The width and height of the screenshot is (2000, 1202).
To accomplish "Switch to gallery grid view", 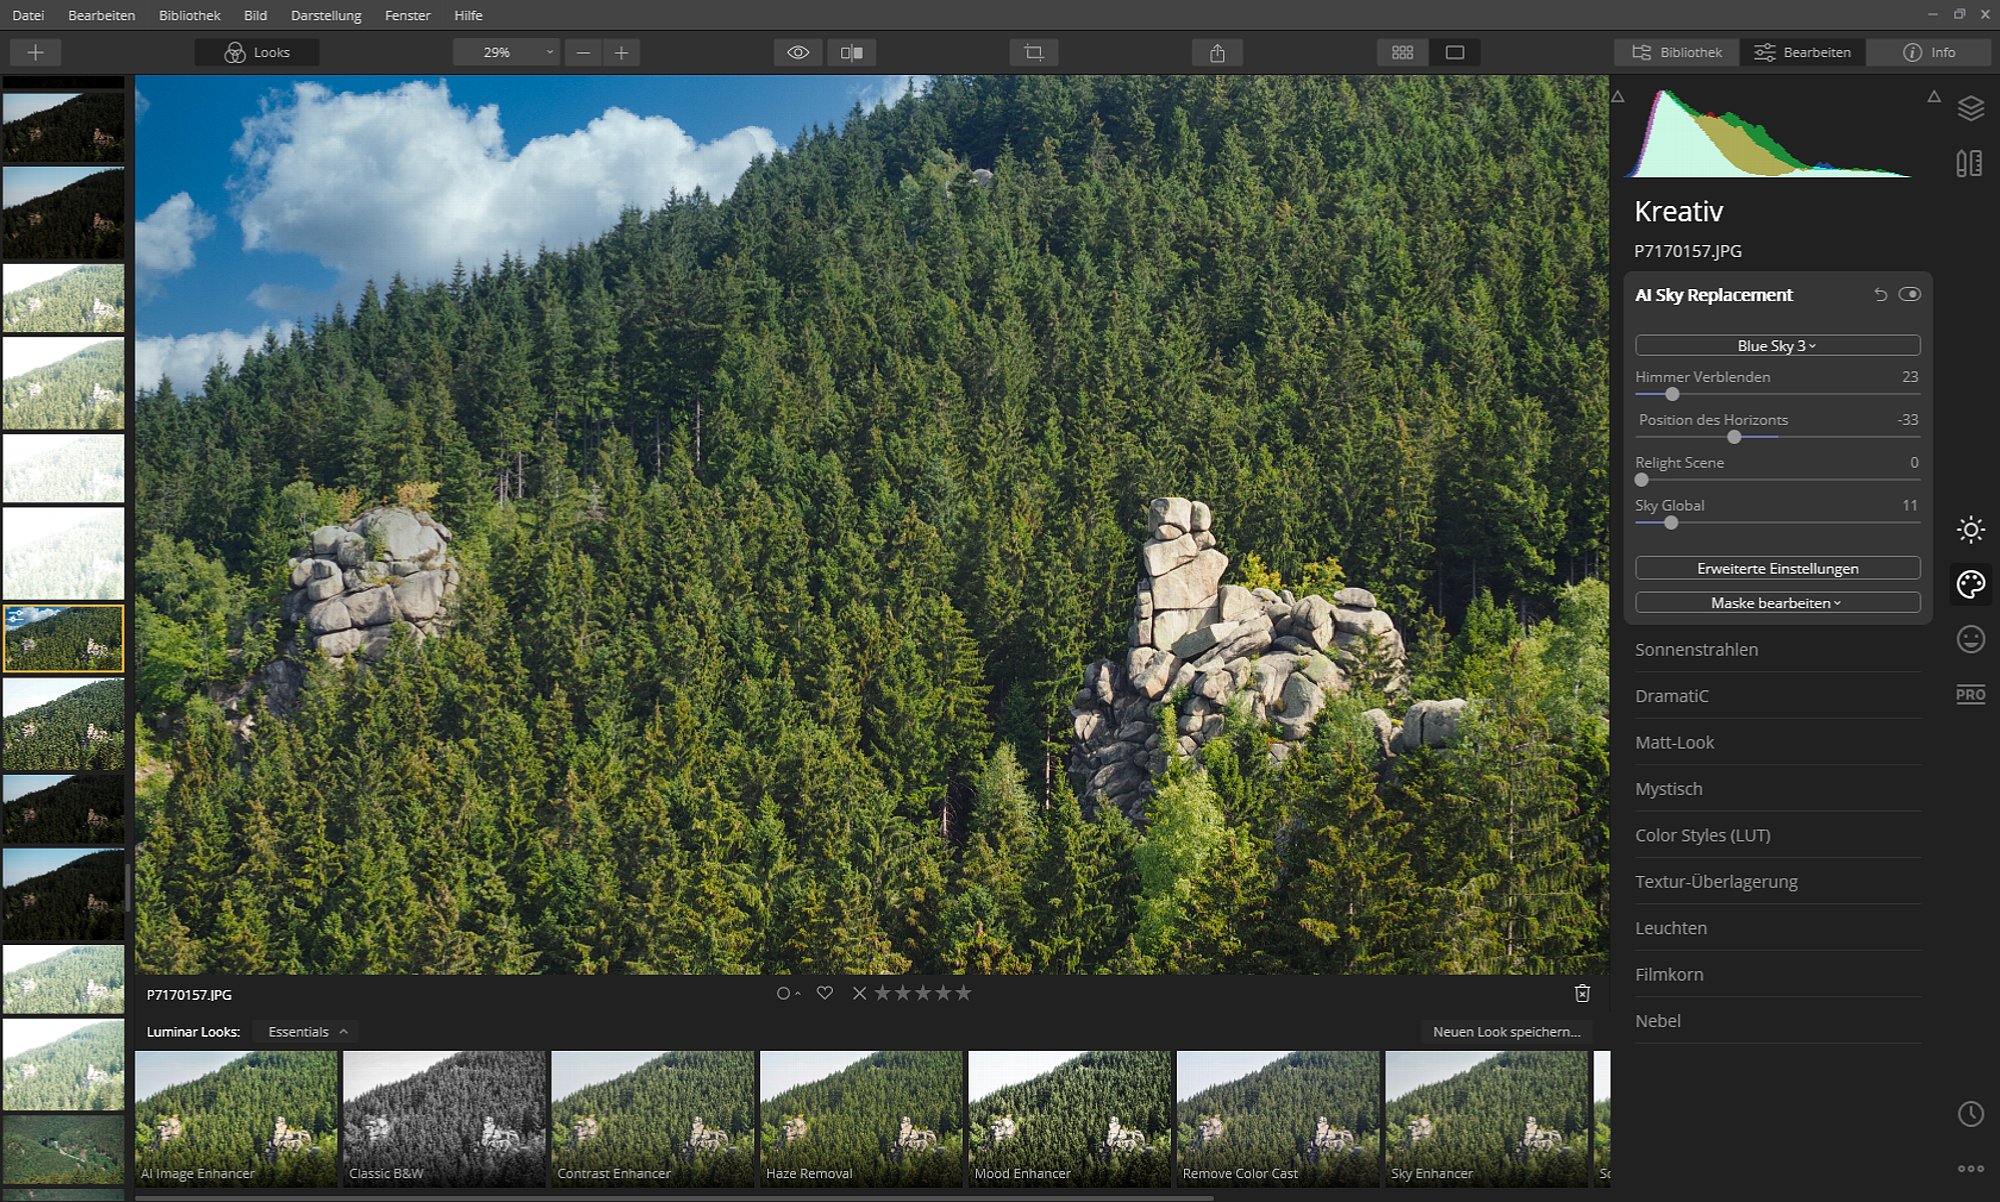I will click(x=1402, y=52).
